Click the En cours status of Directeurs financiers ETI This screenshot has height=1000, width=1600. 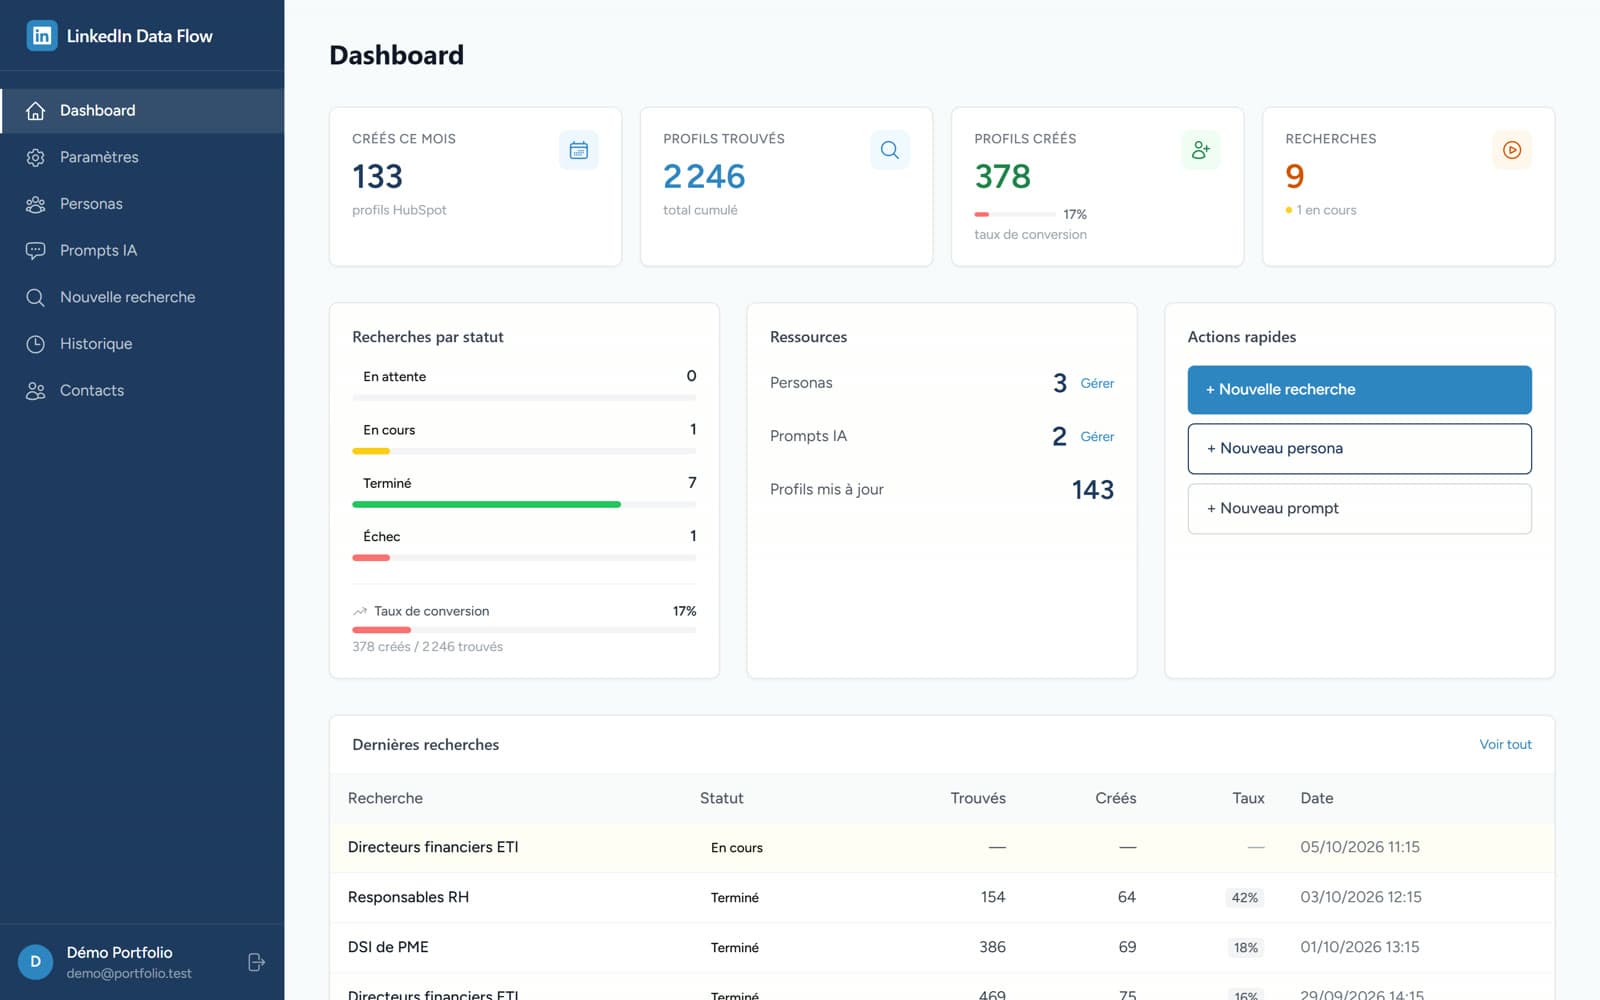click(737, 848)
